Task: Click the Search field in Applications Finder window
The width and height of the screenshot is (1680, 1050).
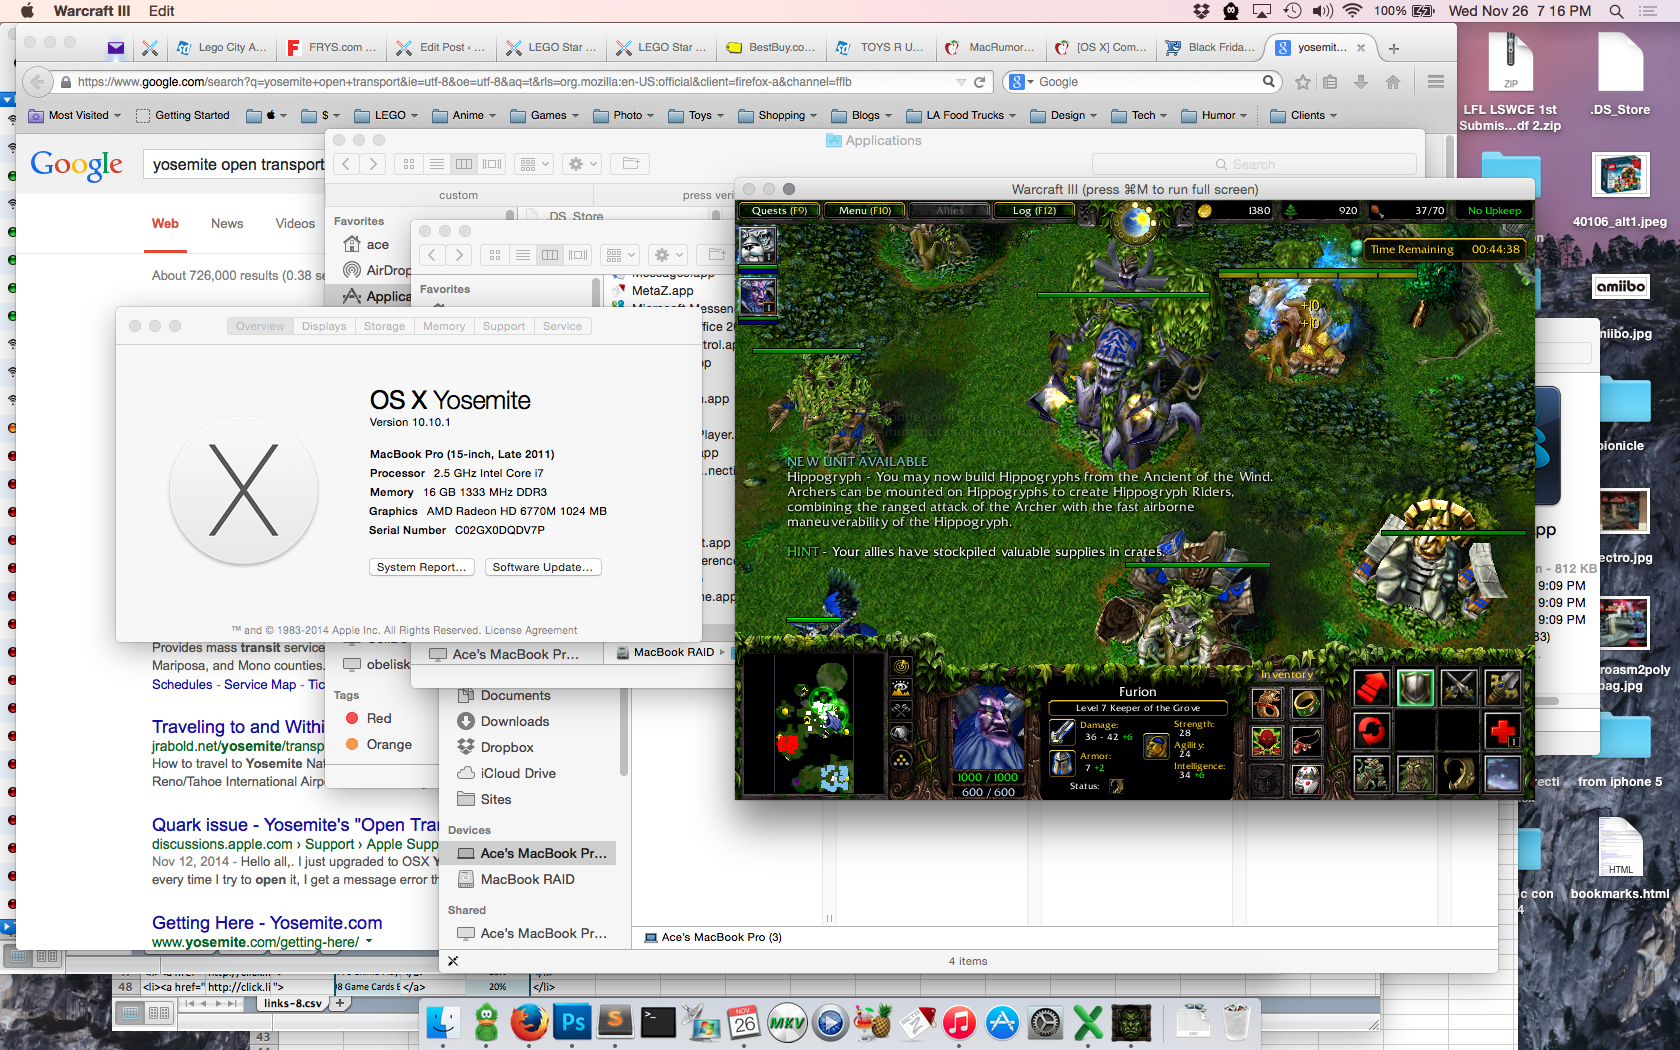Action: (1254, 164)
